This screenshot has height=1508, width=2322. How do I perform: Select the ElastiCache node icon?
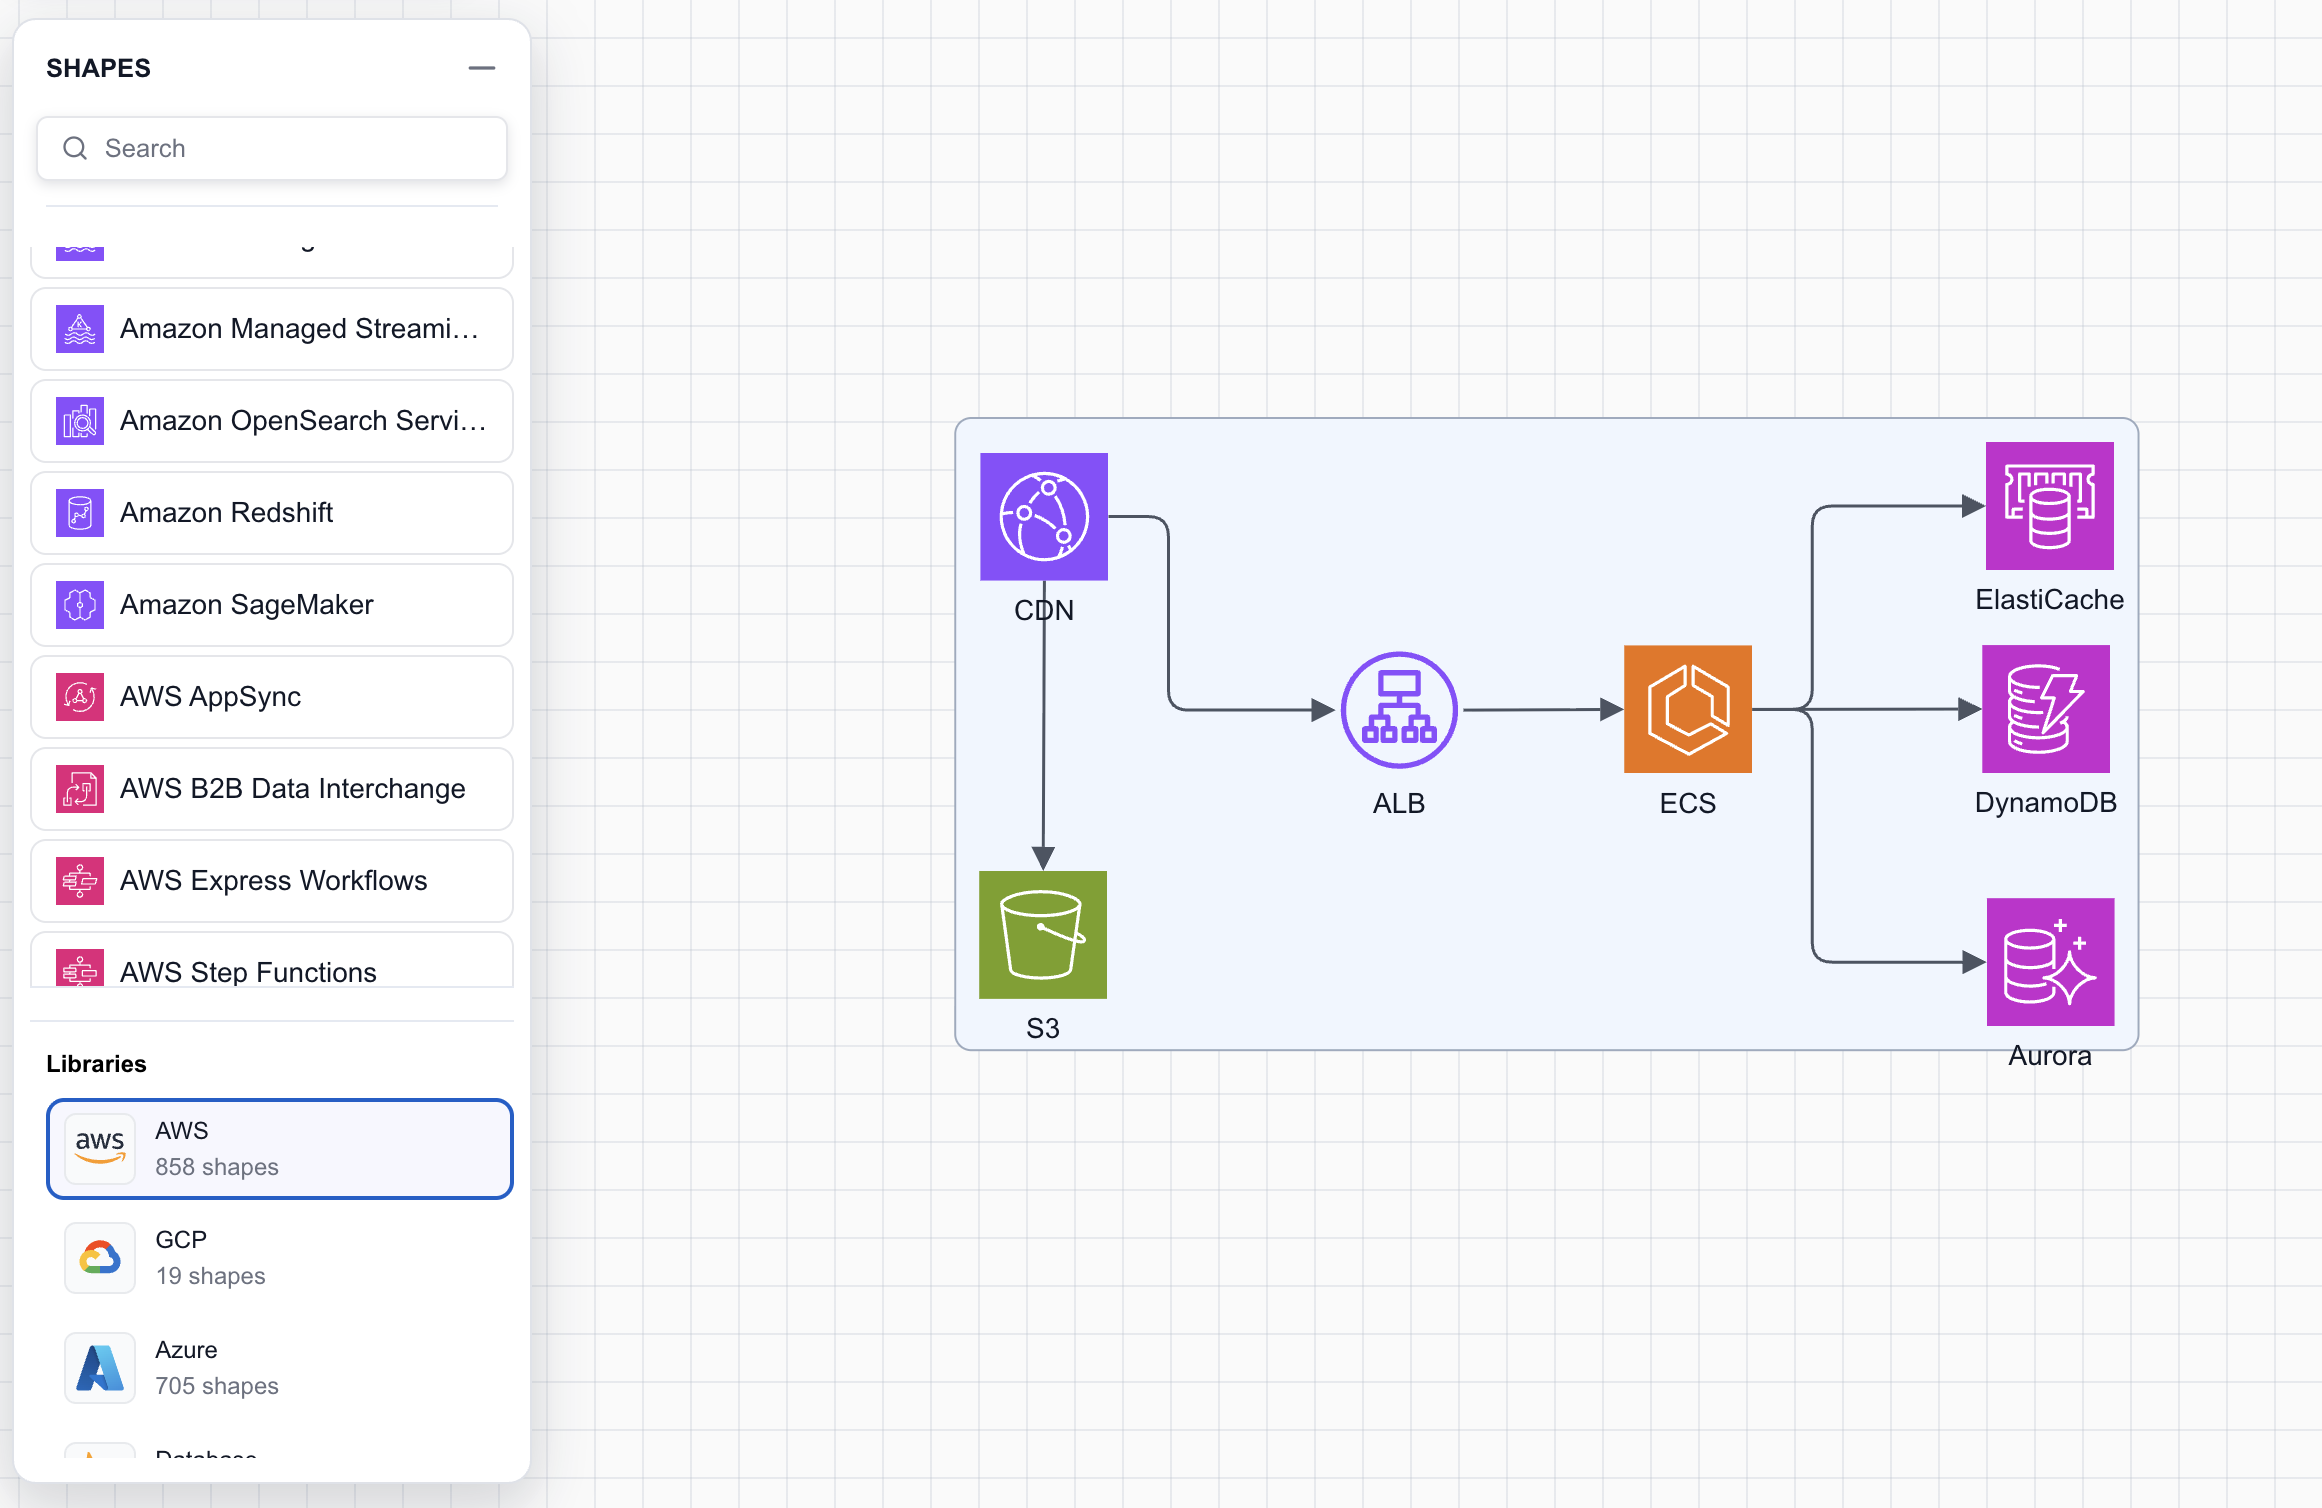[x=2049, y=506]
